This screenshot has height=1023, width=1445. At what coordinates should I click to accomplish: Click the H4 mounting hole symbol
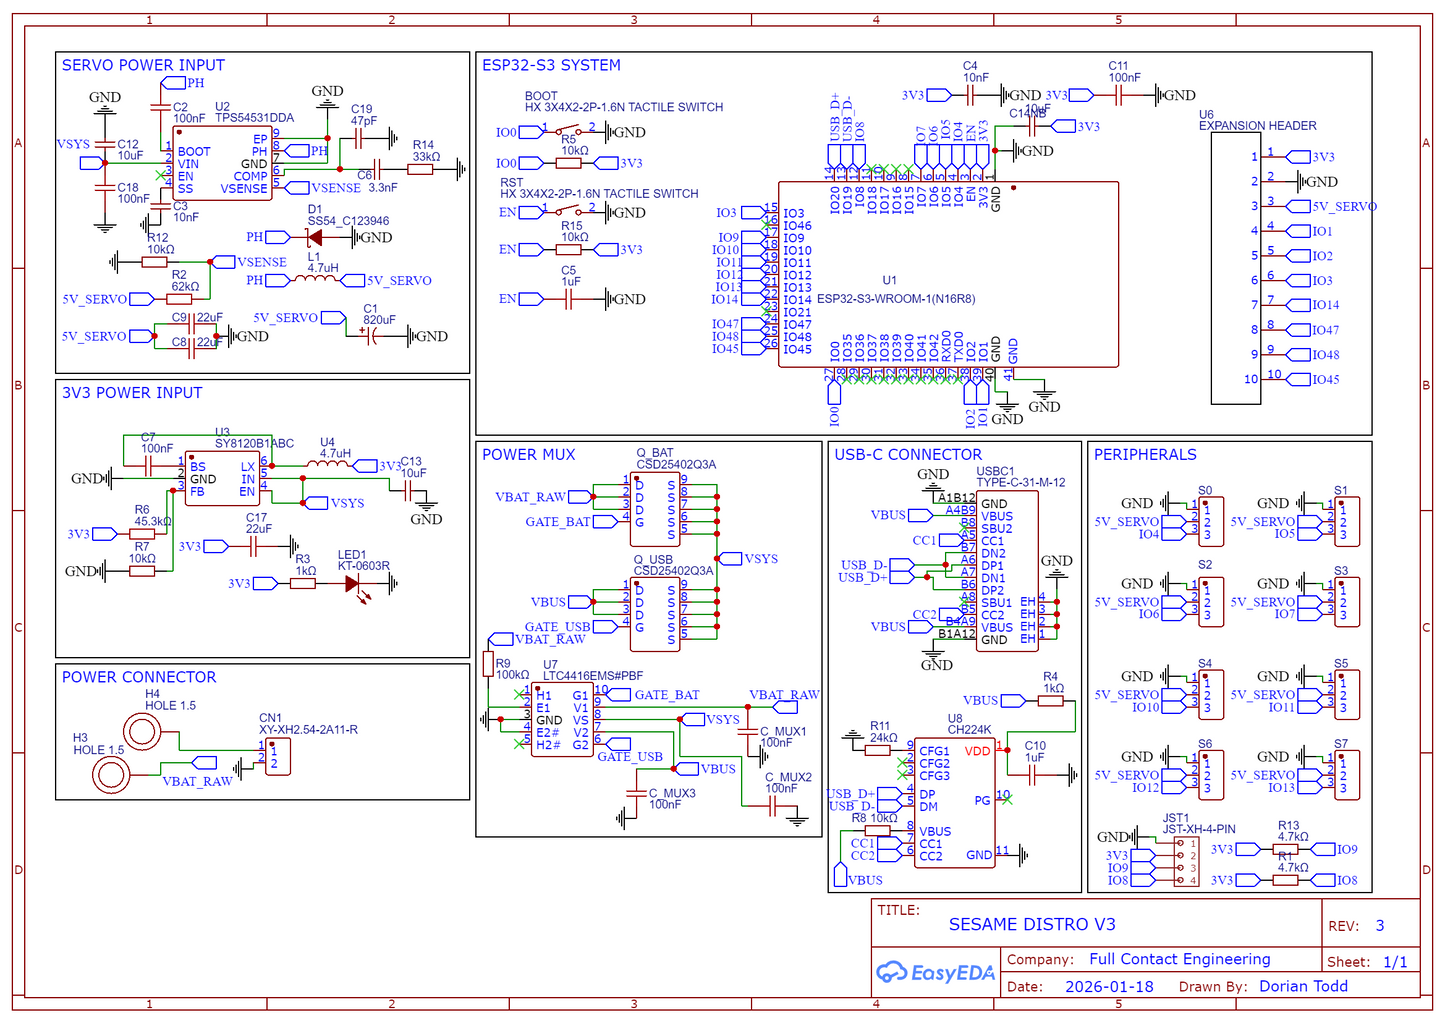pyautogui.click(x=141, y=733)
